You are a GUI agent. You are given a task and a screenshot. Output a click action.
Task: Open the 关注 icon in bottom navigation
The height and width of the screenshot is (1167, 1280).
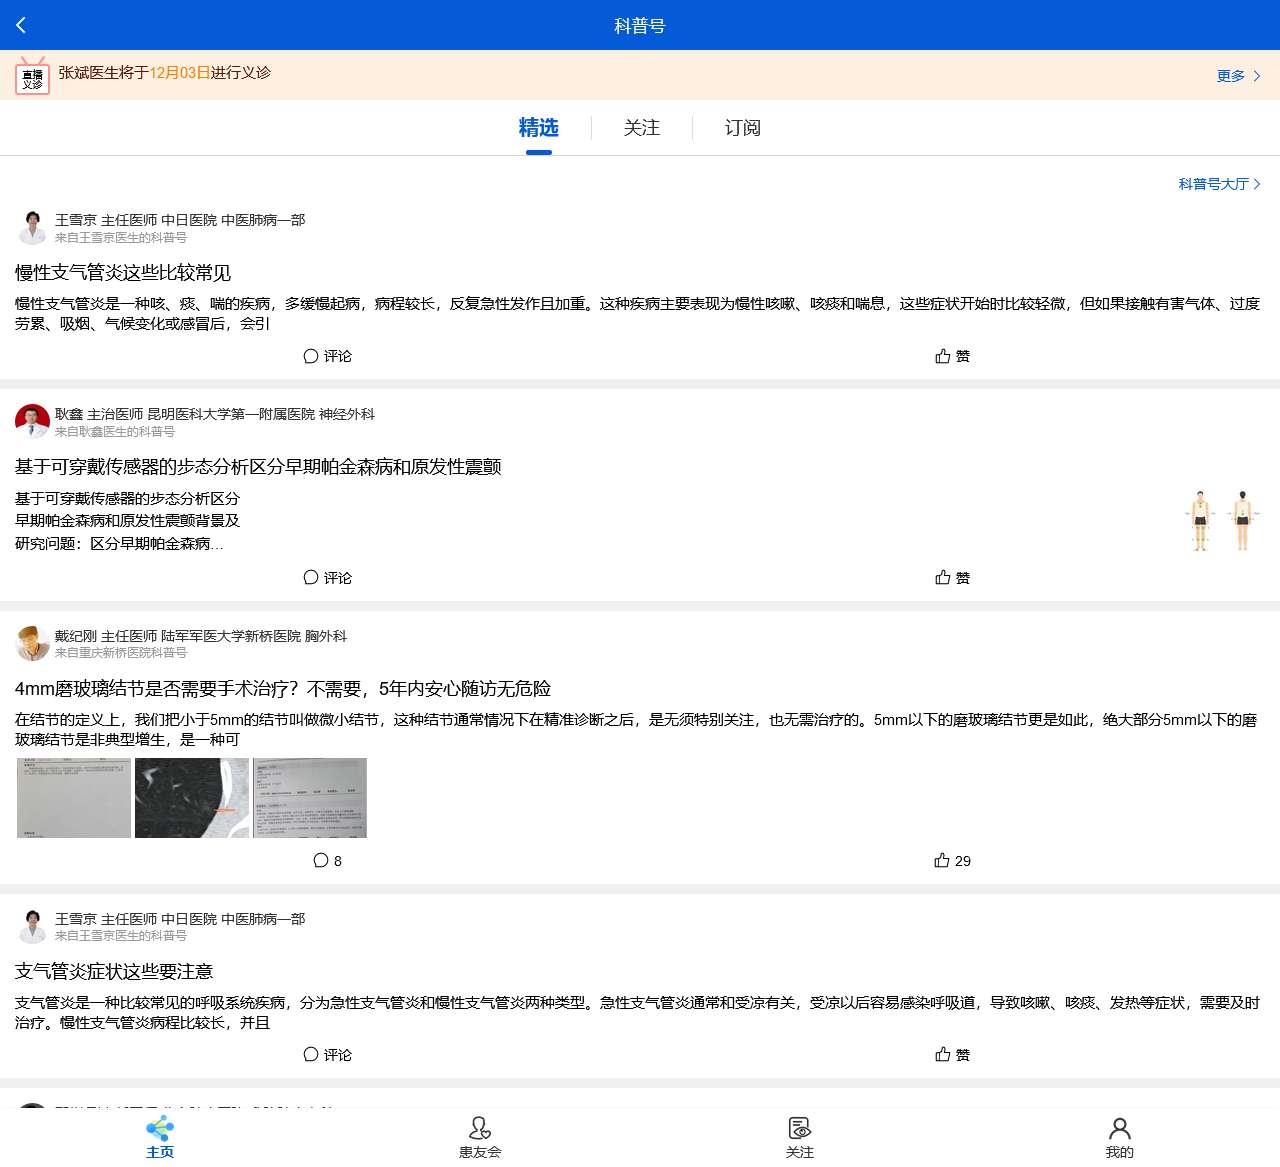coord(799,1135)
